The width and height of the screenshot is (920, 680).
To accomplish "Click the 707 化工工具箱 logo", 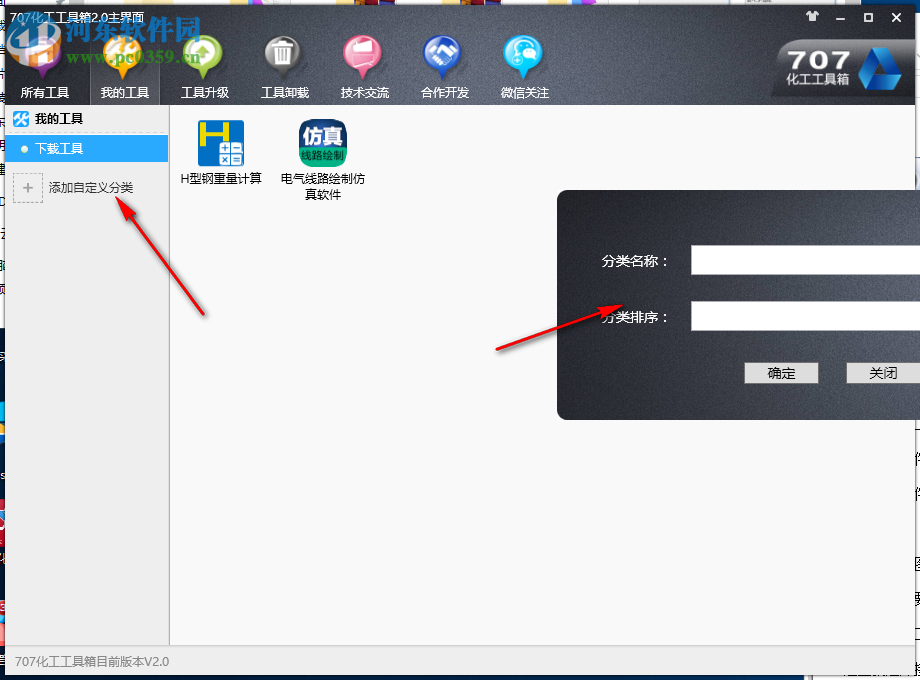I will click(843, 68).
